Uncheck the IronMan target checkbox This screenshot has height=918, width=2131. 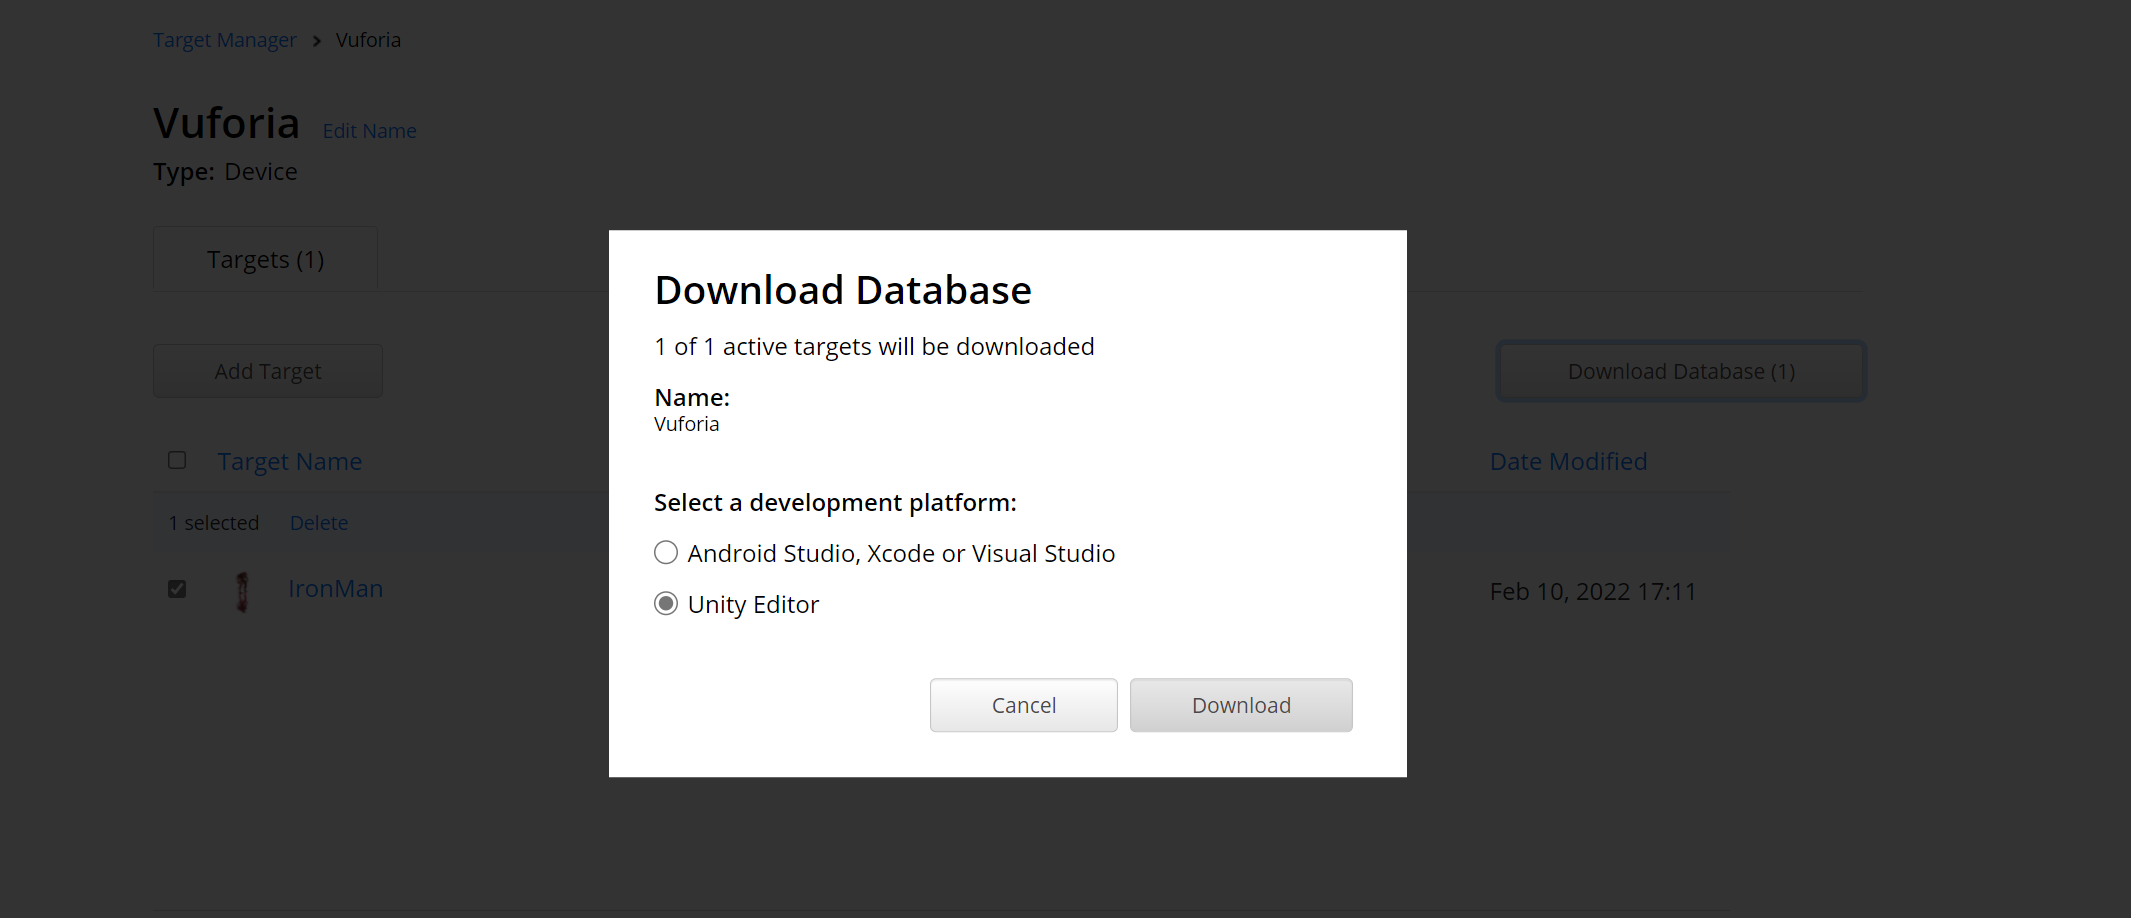177,589
